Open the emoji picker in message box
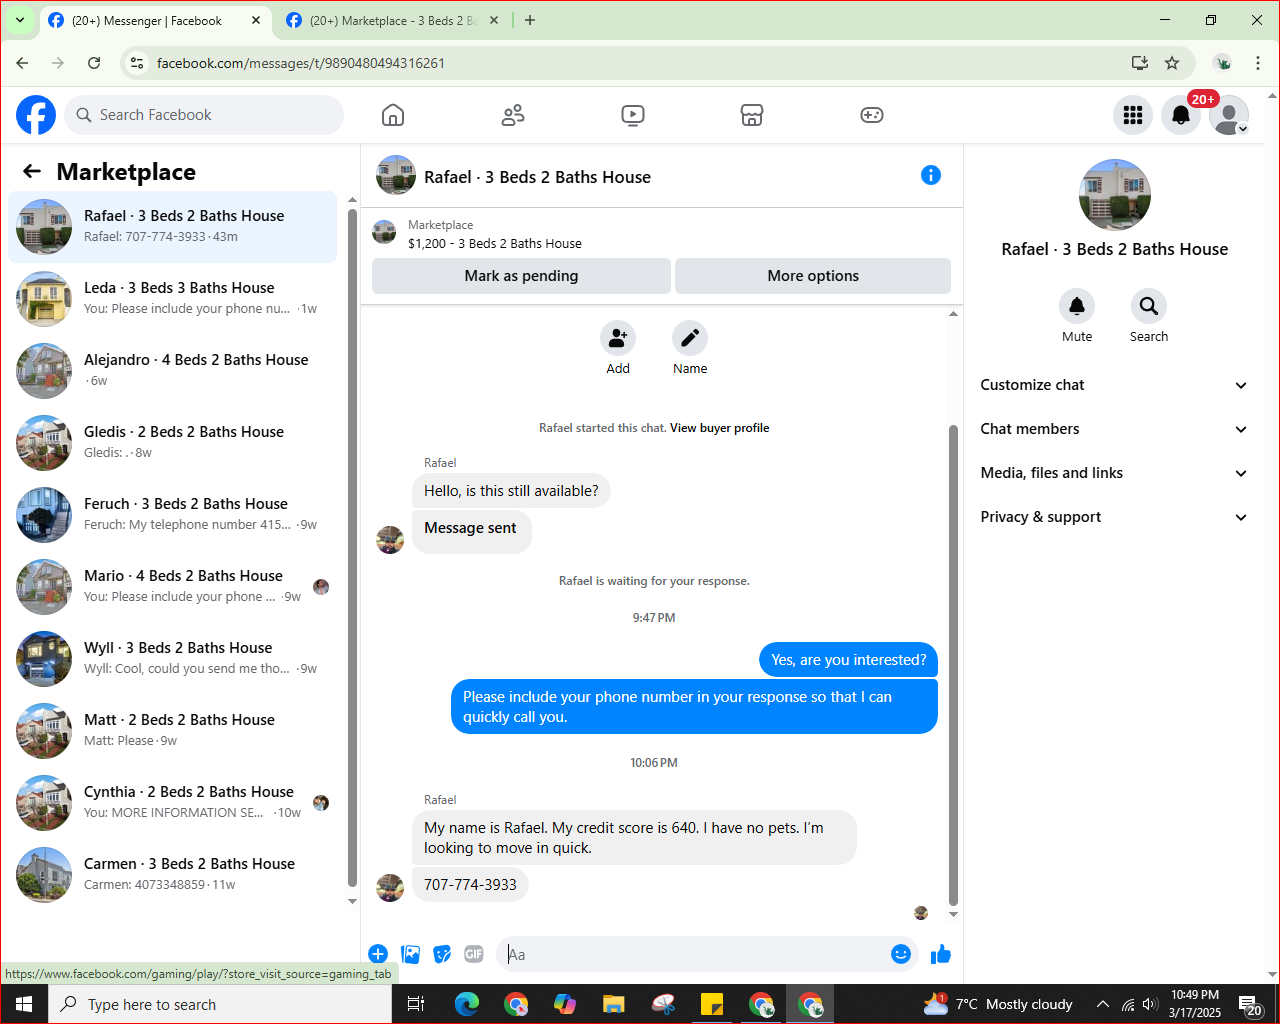Screen dimensions: 1280x1024 click(901, 954)
